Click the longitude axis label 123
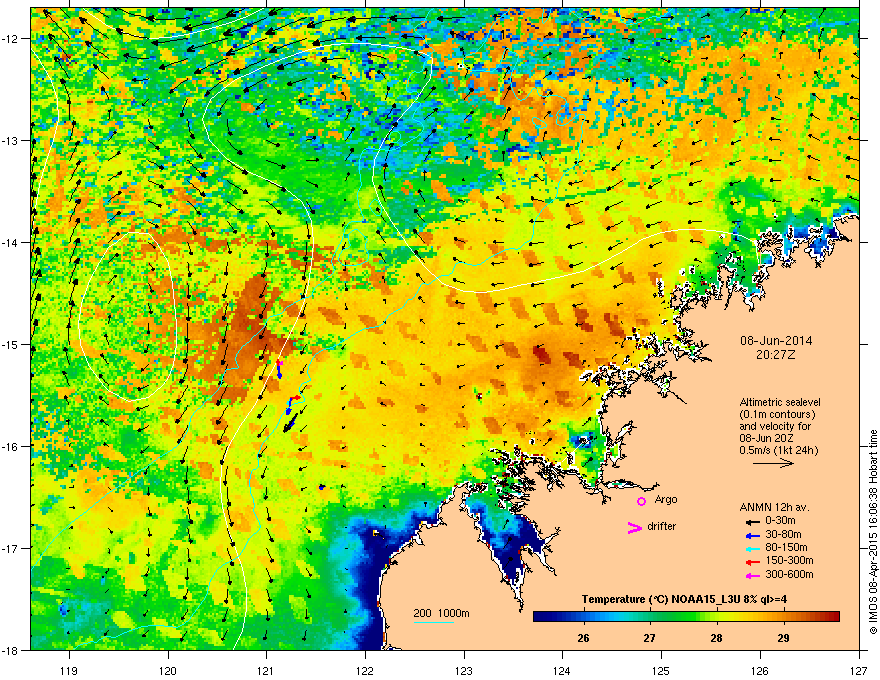Image resolution: width=880 pixels, height=680 pixels. coord(464,670)
